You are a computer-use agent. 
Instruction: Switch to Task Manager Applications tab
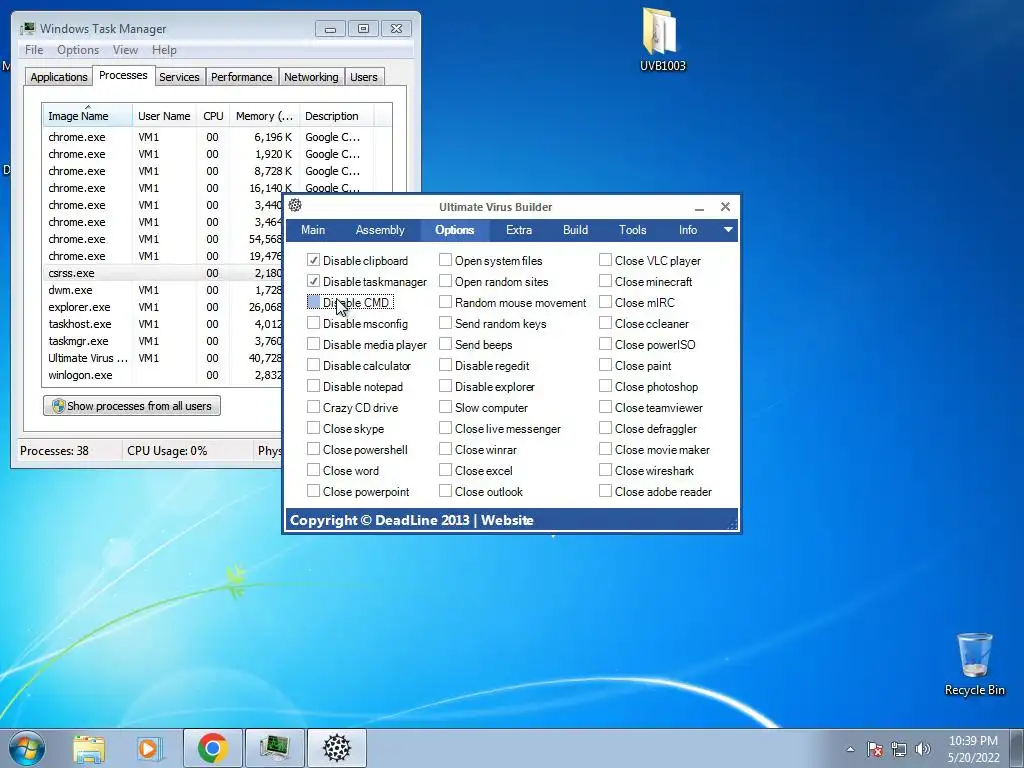coord(59,77)
